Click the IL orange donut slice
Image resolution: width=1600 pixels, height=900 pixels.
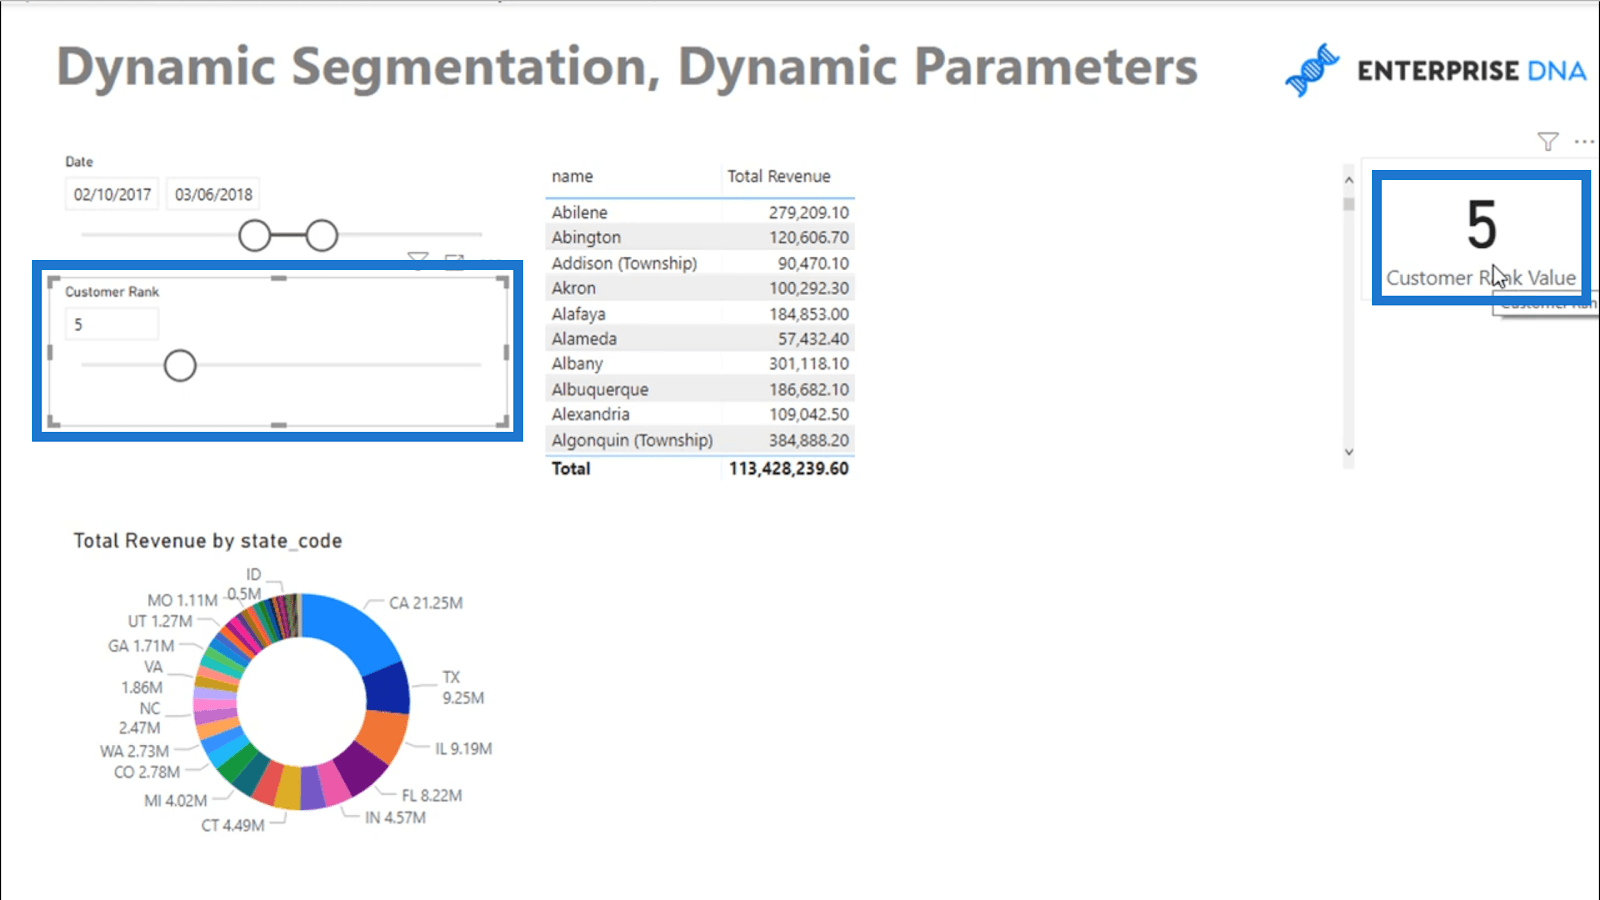coord(382,738)
